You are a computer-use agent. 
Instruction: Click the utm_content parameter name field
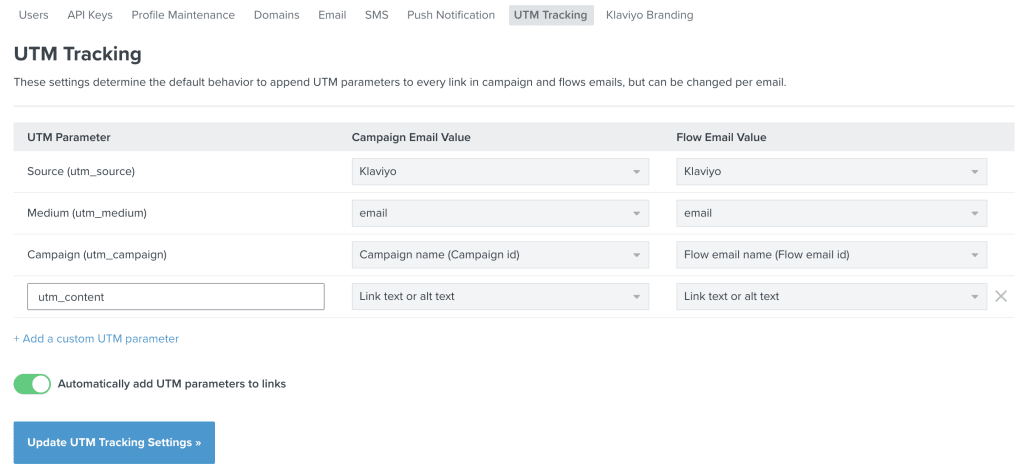pyautogui.click(x=176, y=297)
